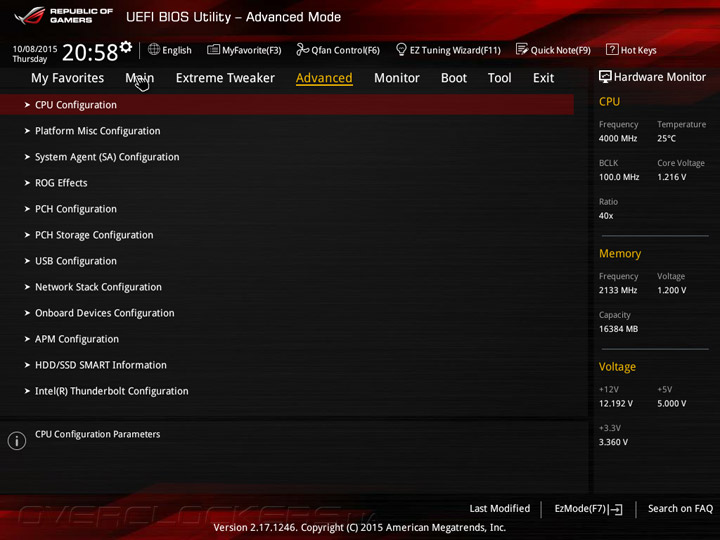The height and width of the screenshot is (540, 720).
Task: Click the 20:58 clock display
Action: tap(90, 52)
